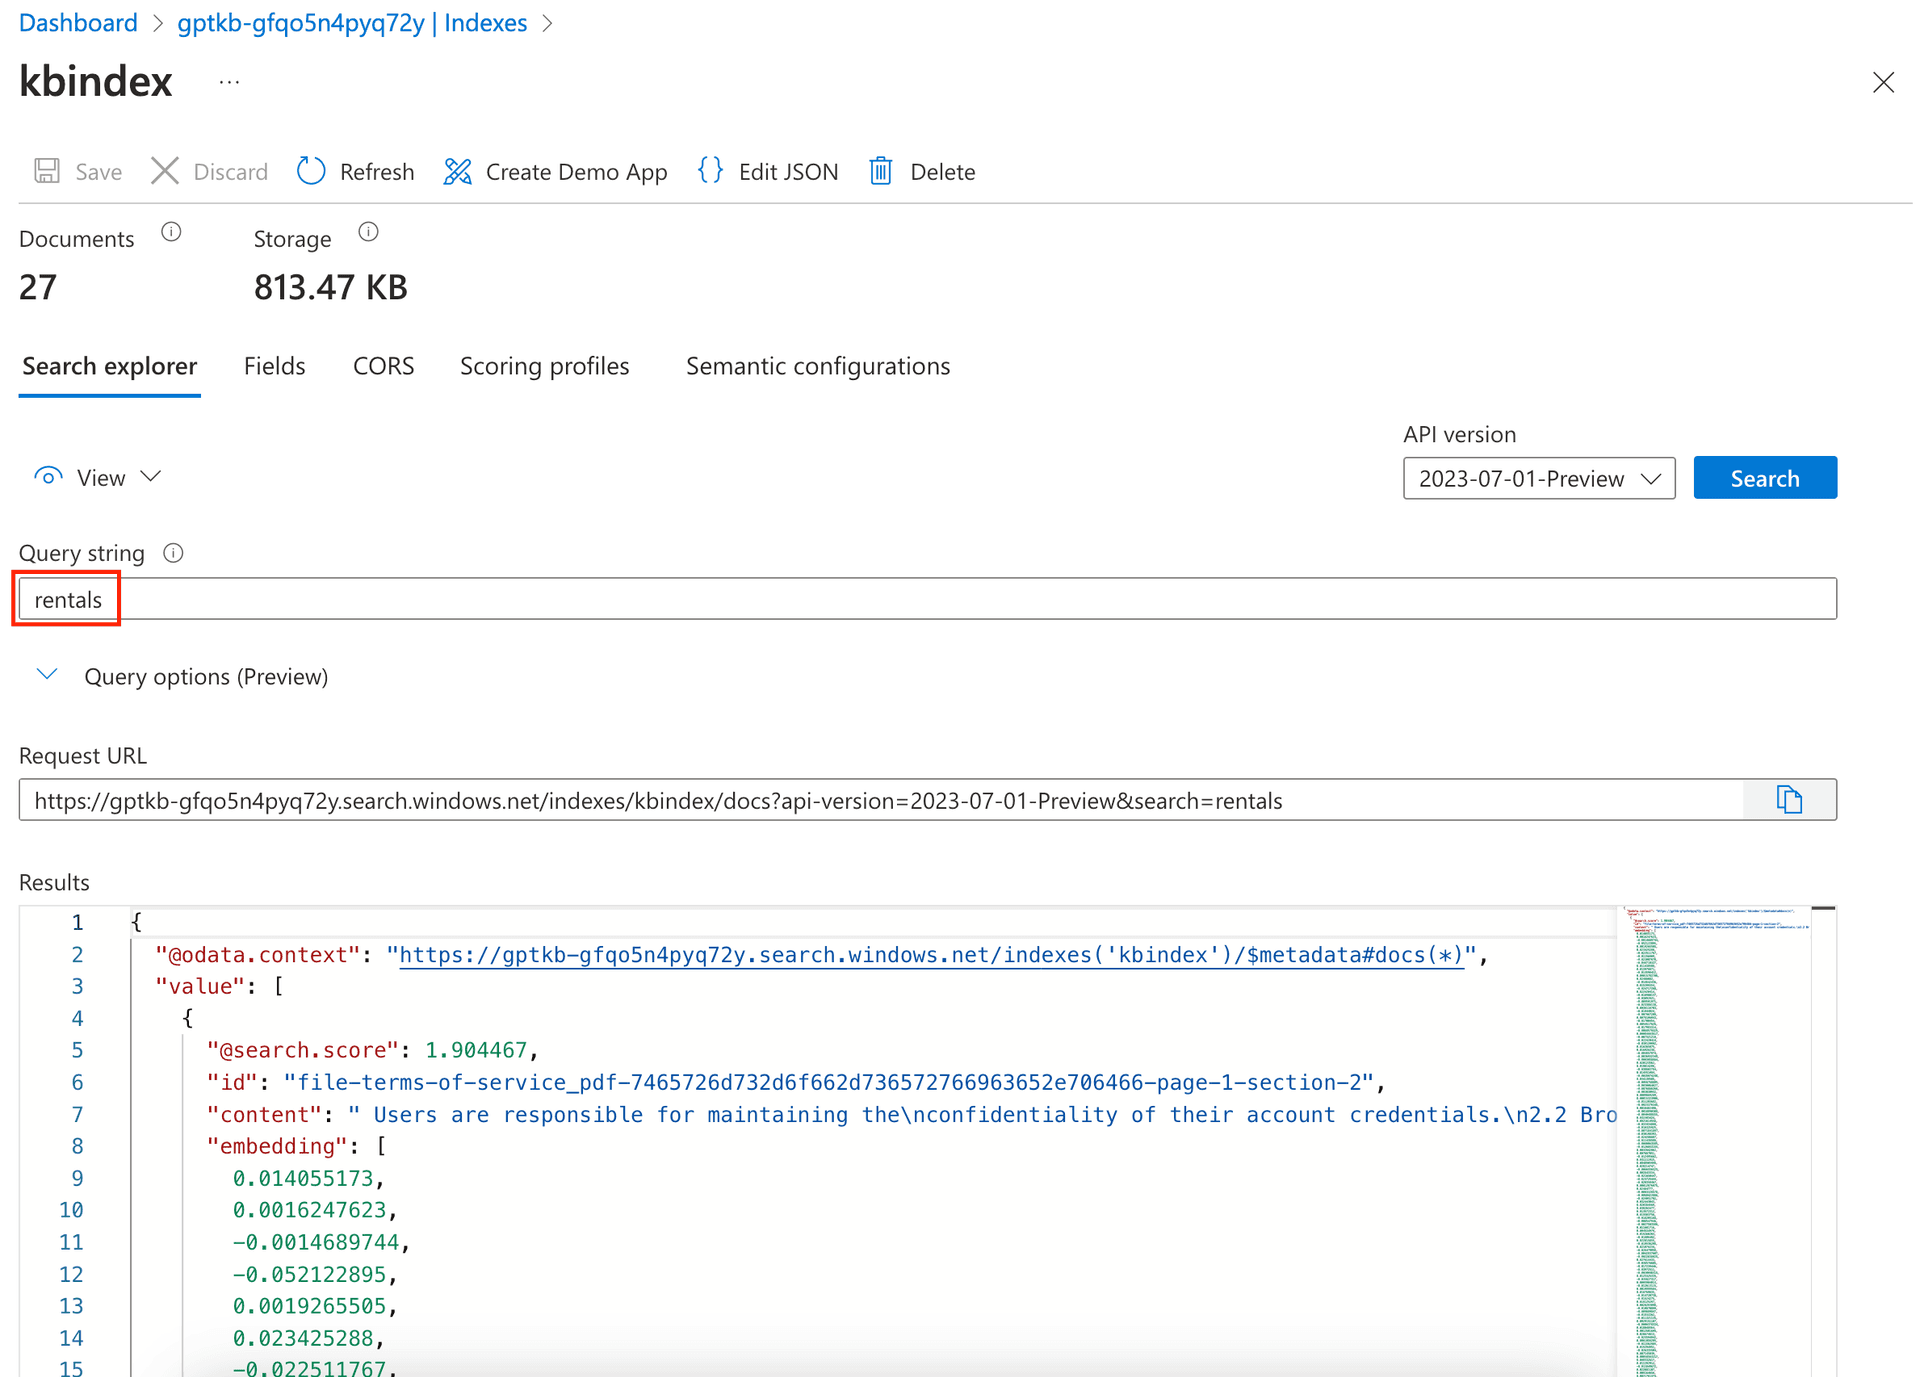Click the Refresh circular arrow icon
1920x1377 pixels.
coord(311,171)
